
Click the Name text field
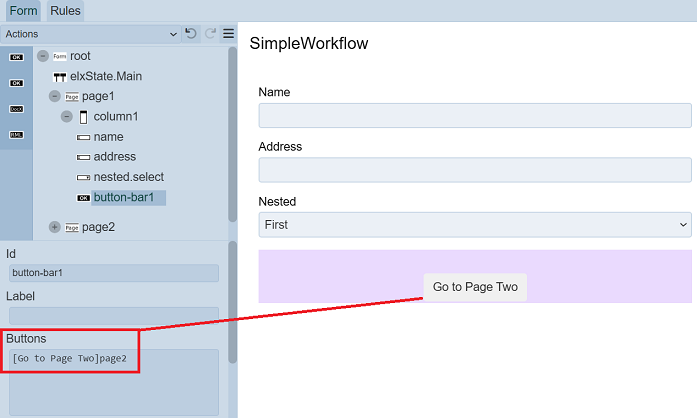point(475,115)
